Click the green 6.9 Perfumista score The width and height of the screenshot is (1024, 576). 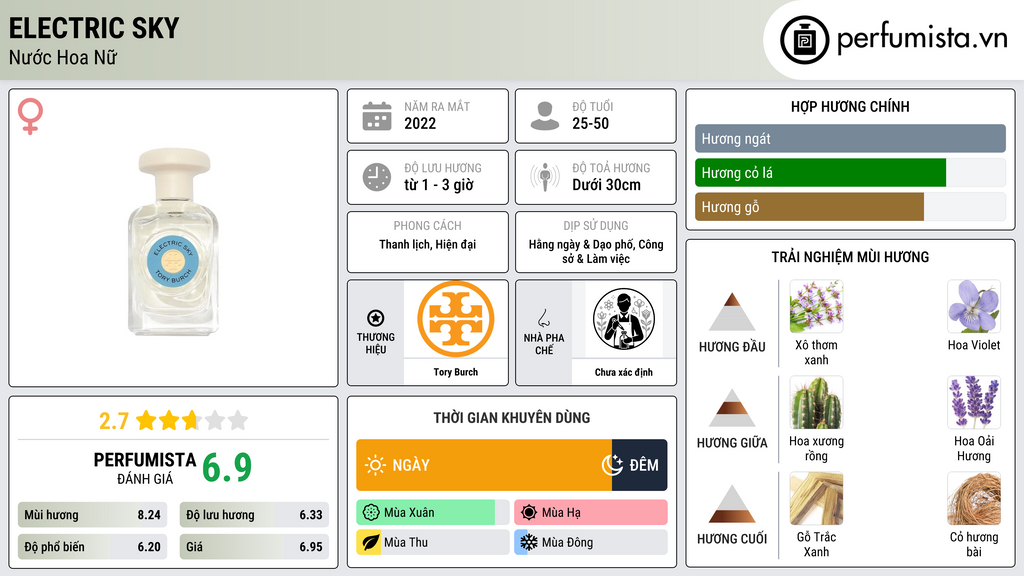pos(227,468)
